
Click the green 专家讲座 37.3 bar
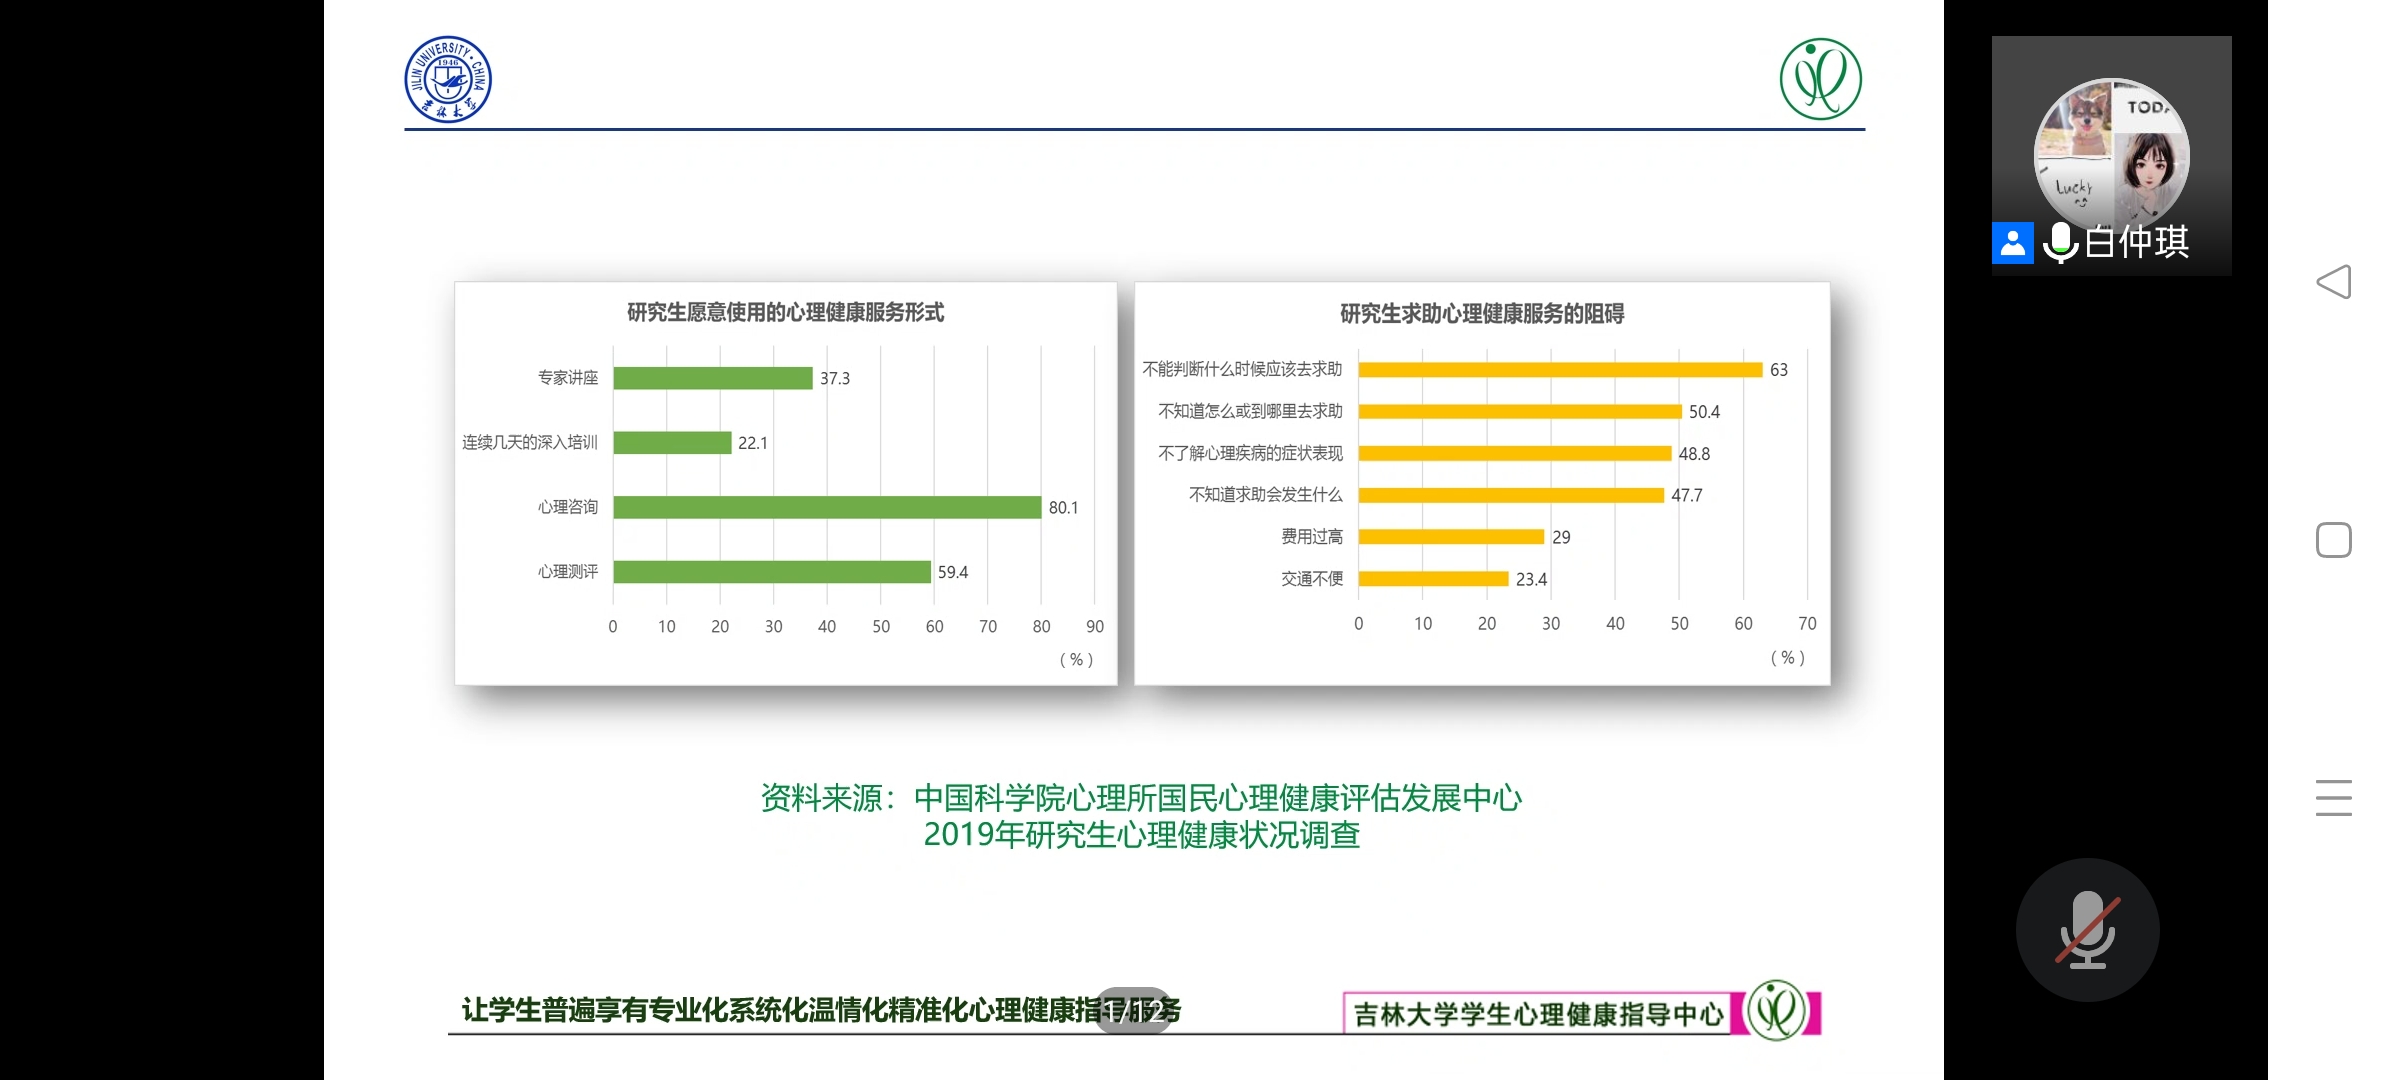click(x=712, y=378)
